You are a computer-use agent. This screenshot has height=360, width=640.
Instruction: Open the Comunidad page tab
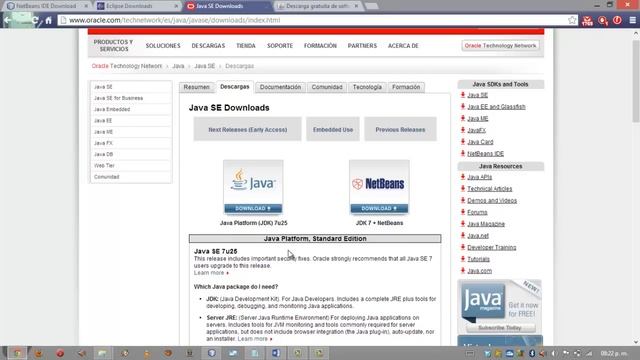coord(327,87)
